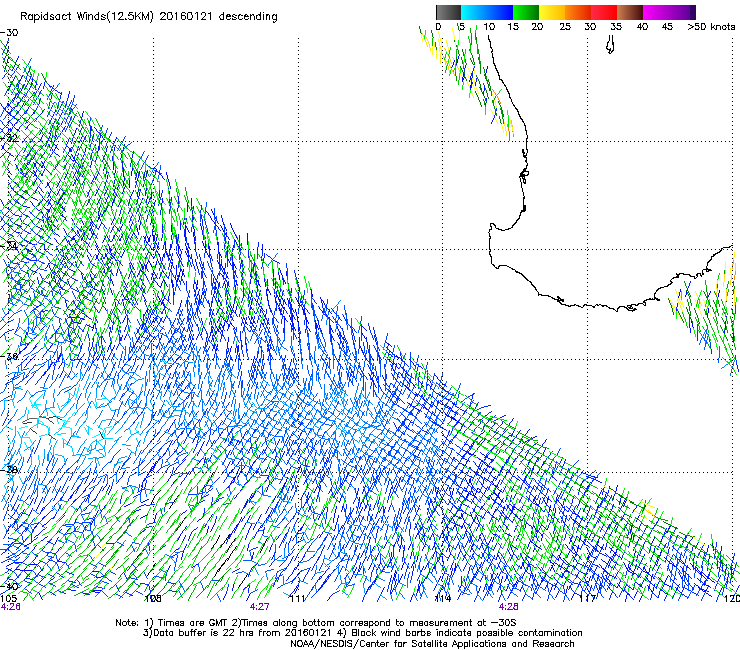
Task: Click the '>50 knots' legend label
Action: pos(711,27)
